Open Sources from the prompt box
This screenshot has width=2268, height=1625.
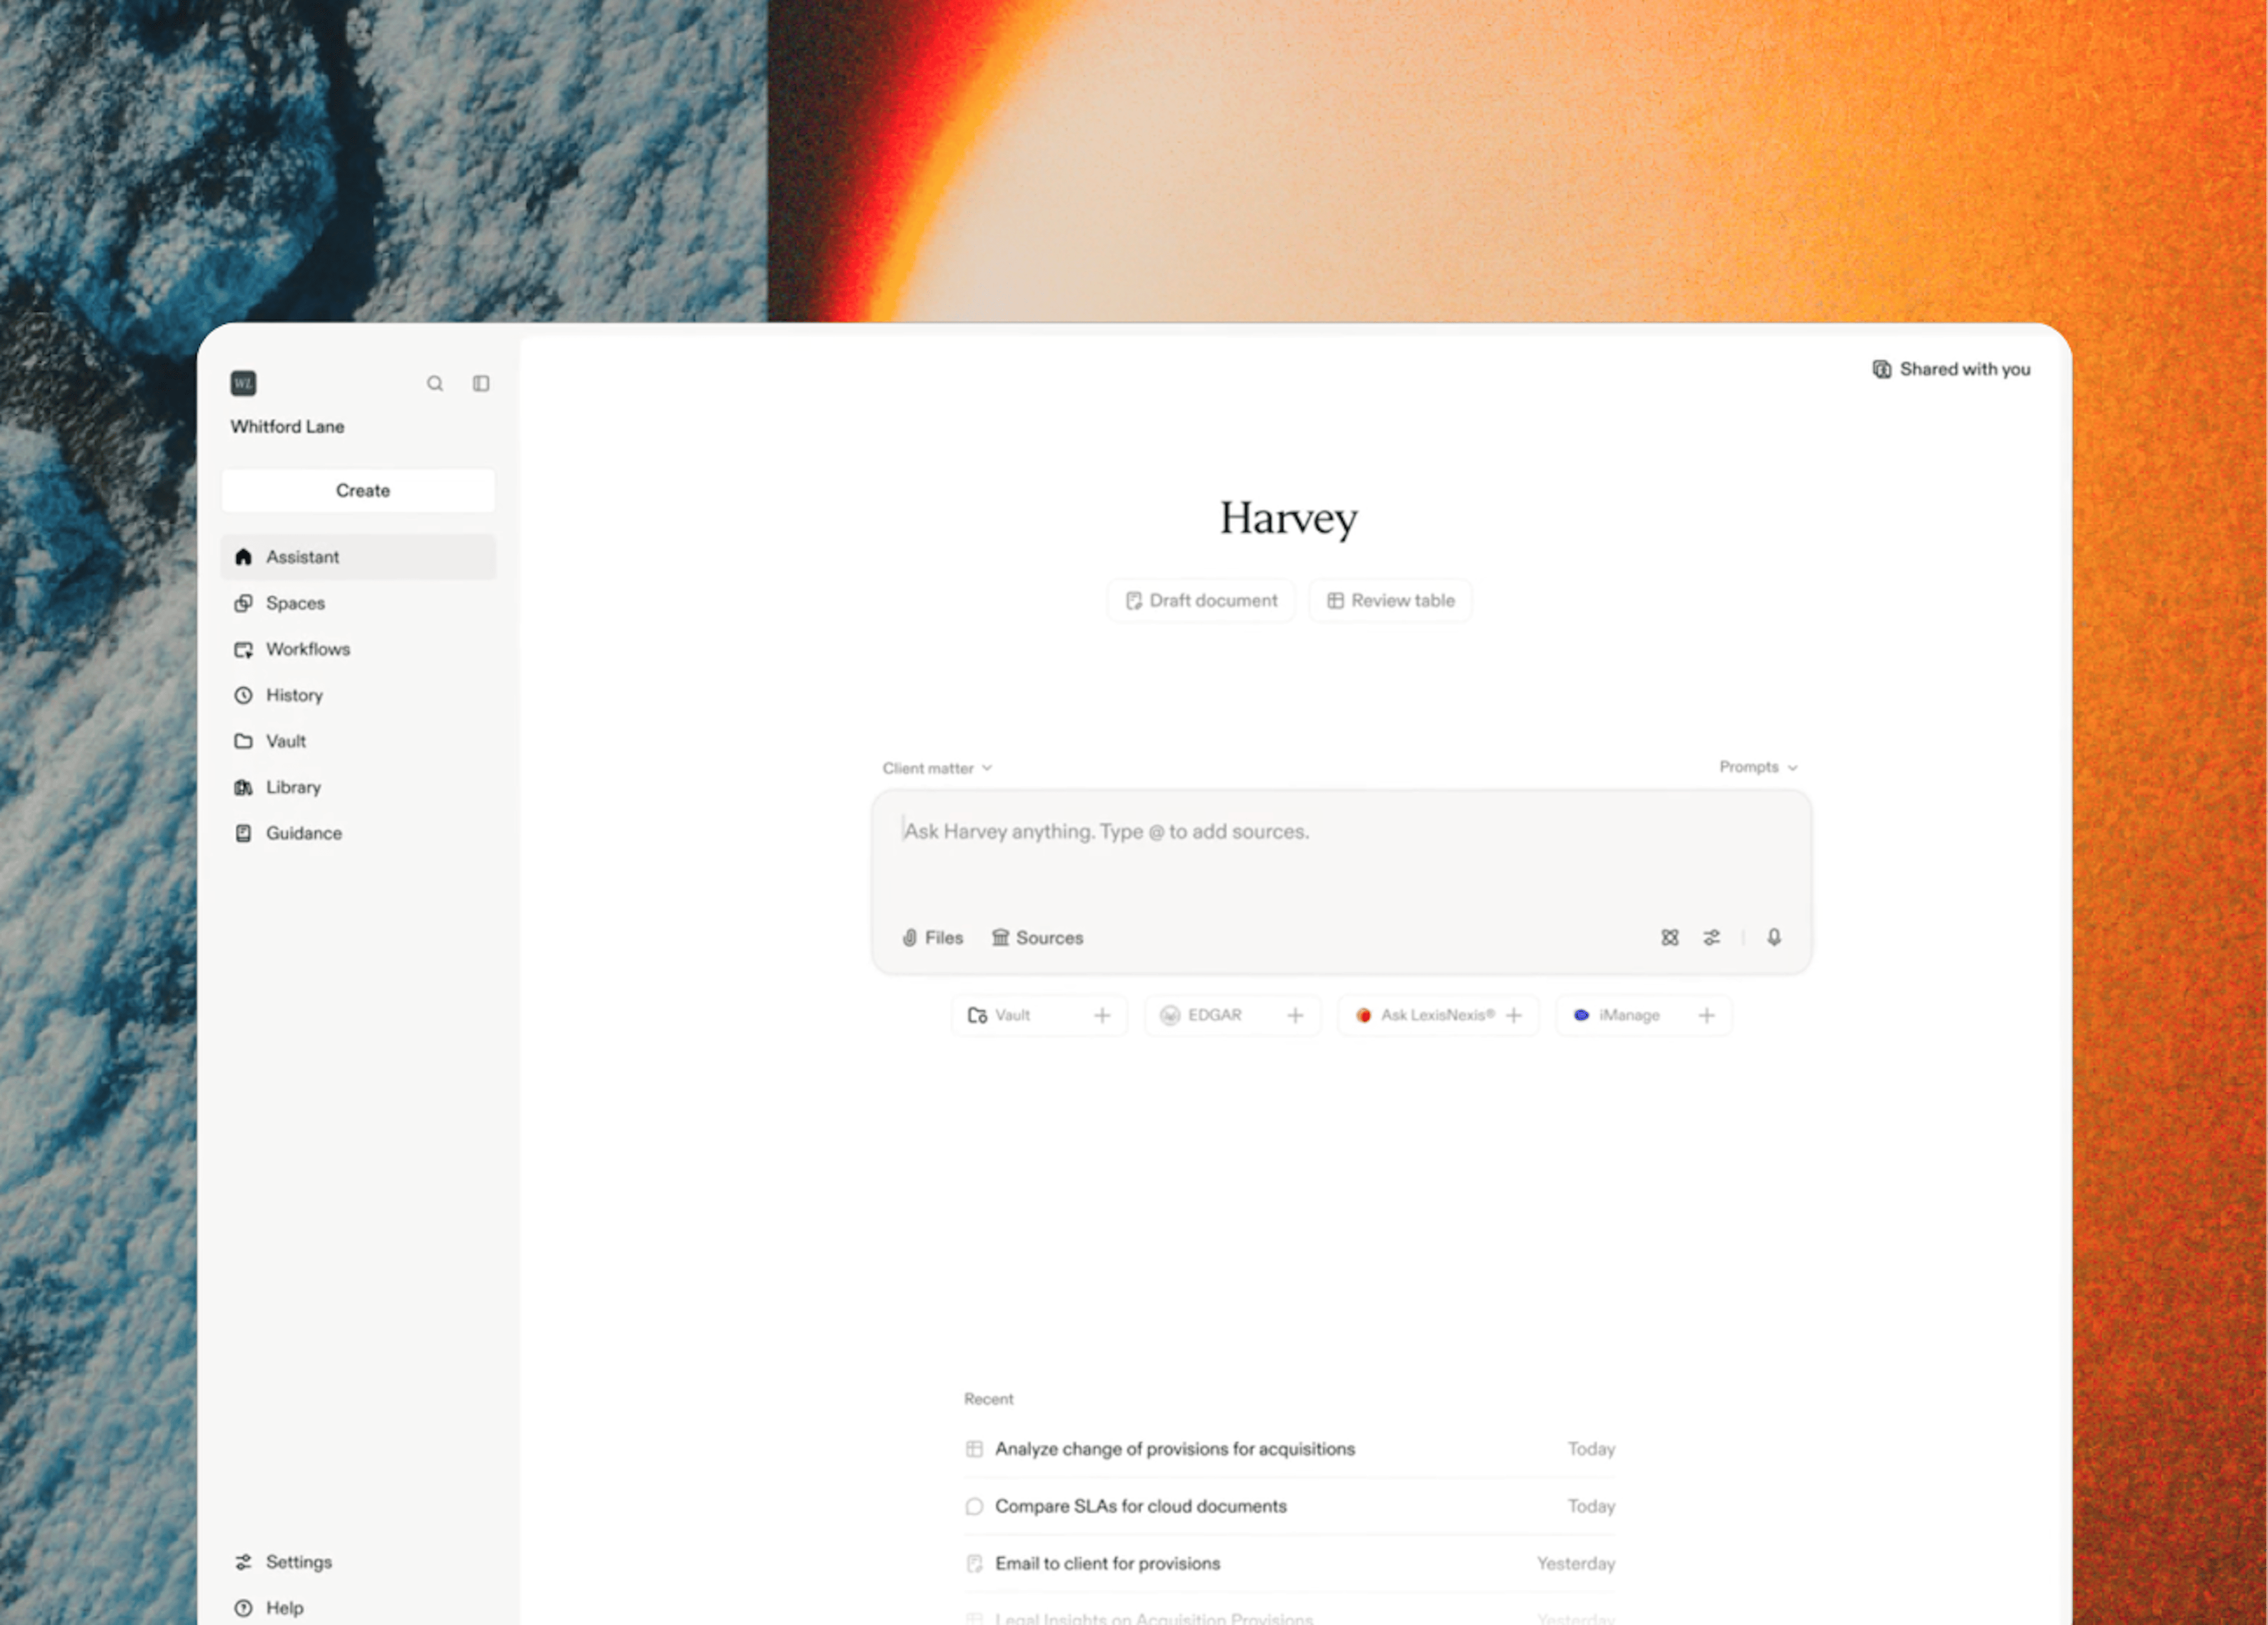[1037, 937]
